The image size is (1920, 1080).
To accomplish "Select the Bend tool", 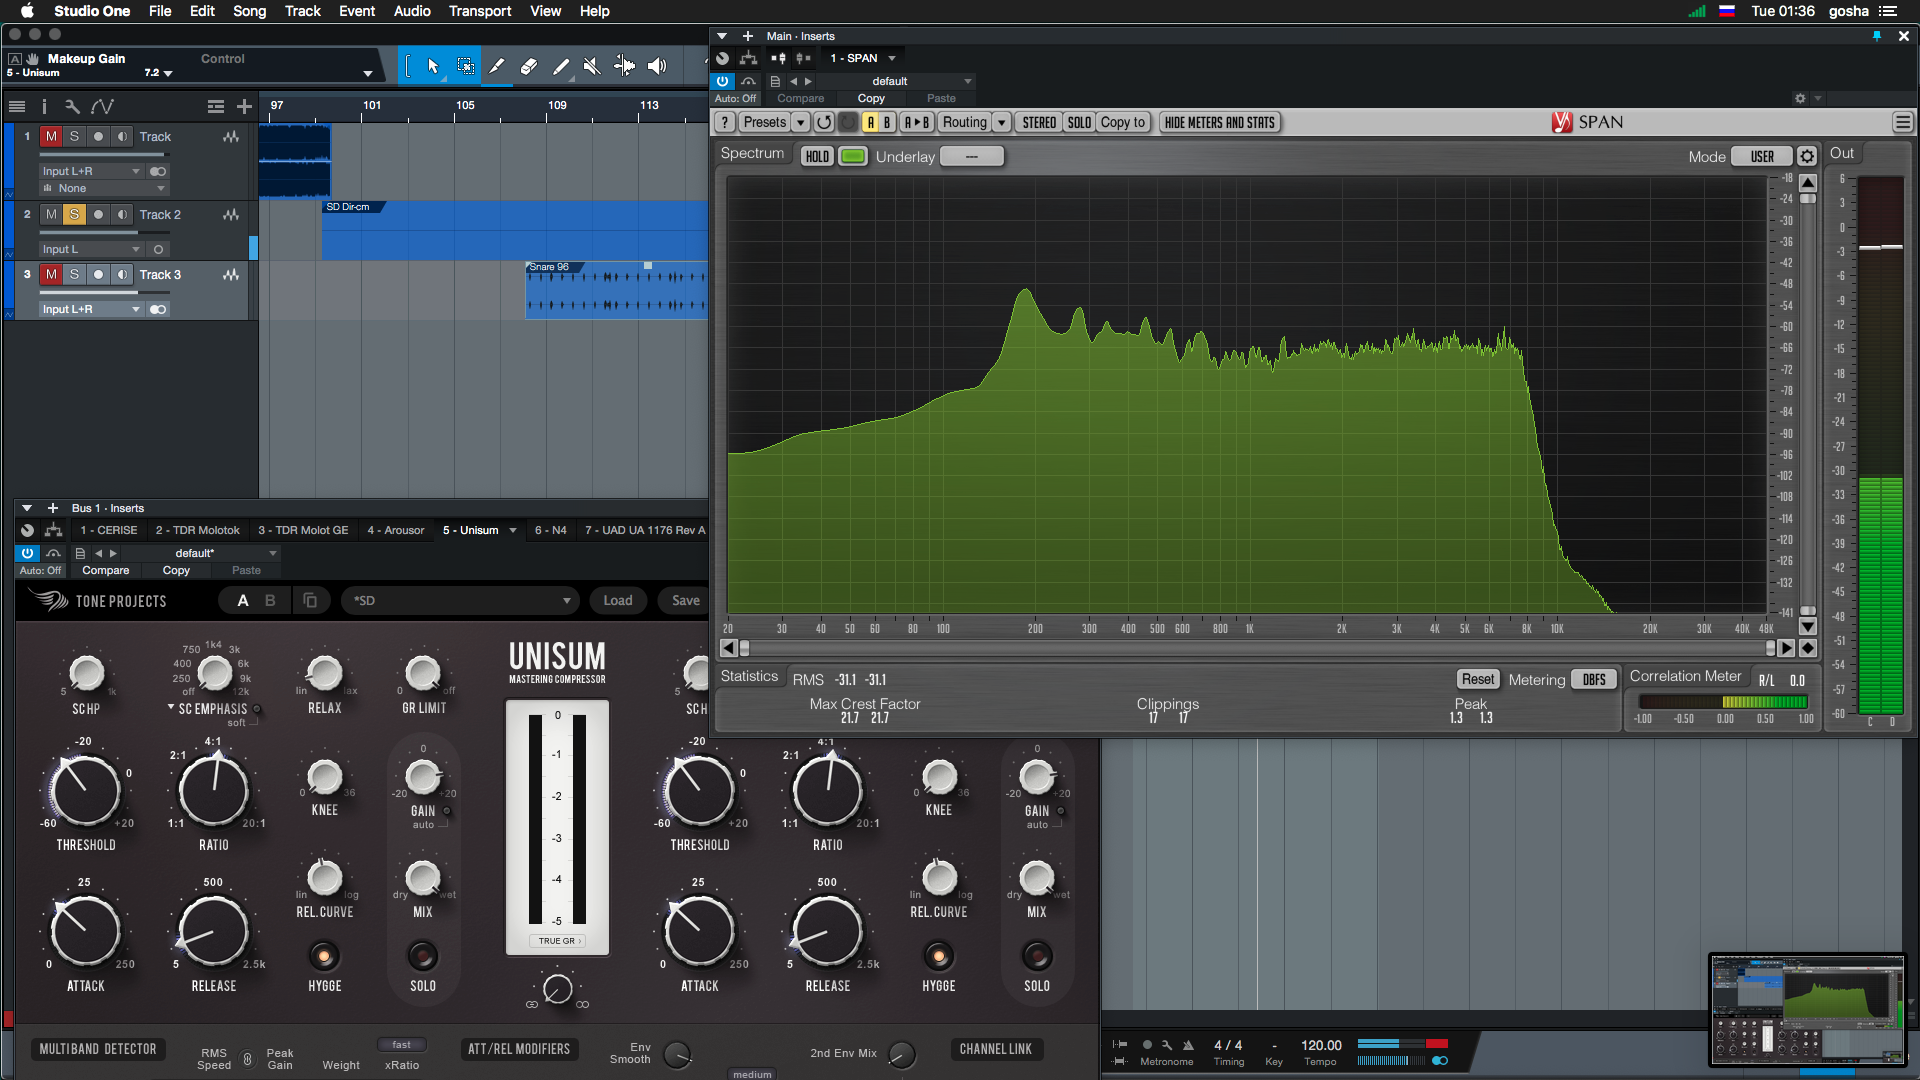I will click(x=624, y=67).
